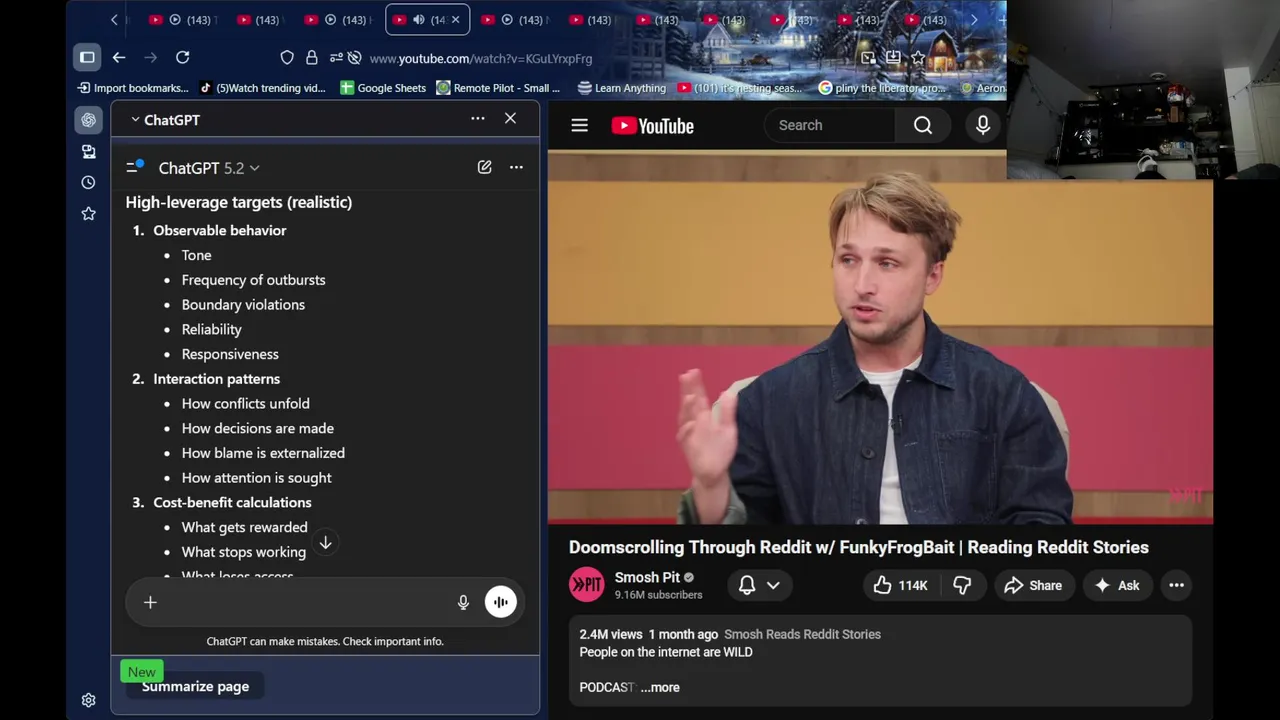Open the ChatGPT chatbot icon in the Firefox sidebar

click(x=88, y=120)
